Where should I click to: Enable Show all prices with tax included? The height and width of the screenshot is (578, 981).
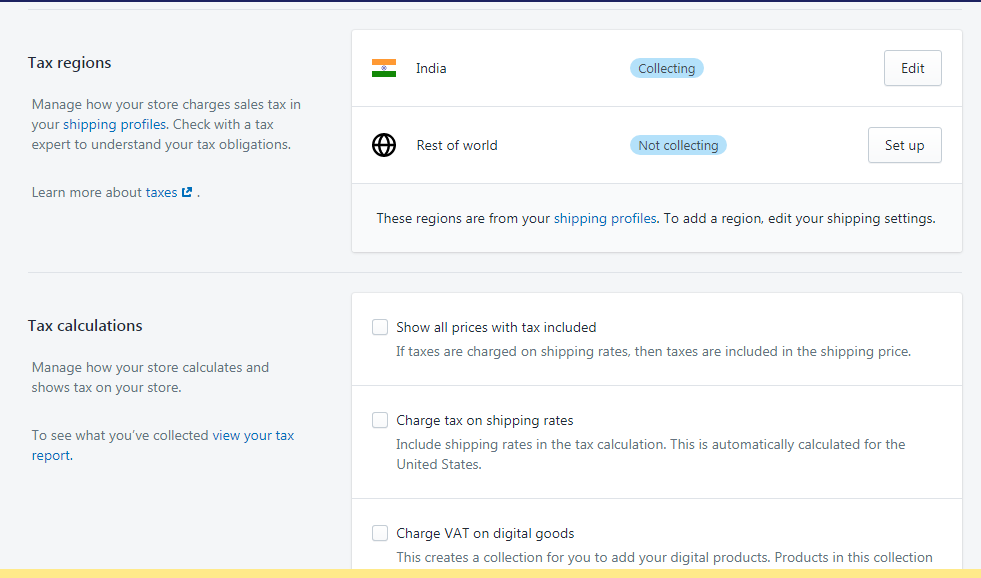[x=380, y=327]
